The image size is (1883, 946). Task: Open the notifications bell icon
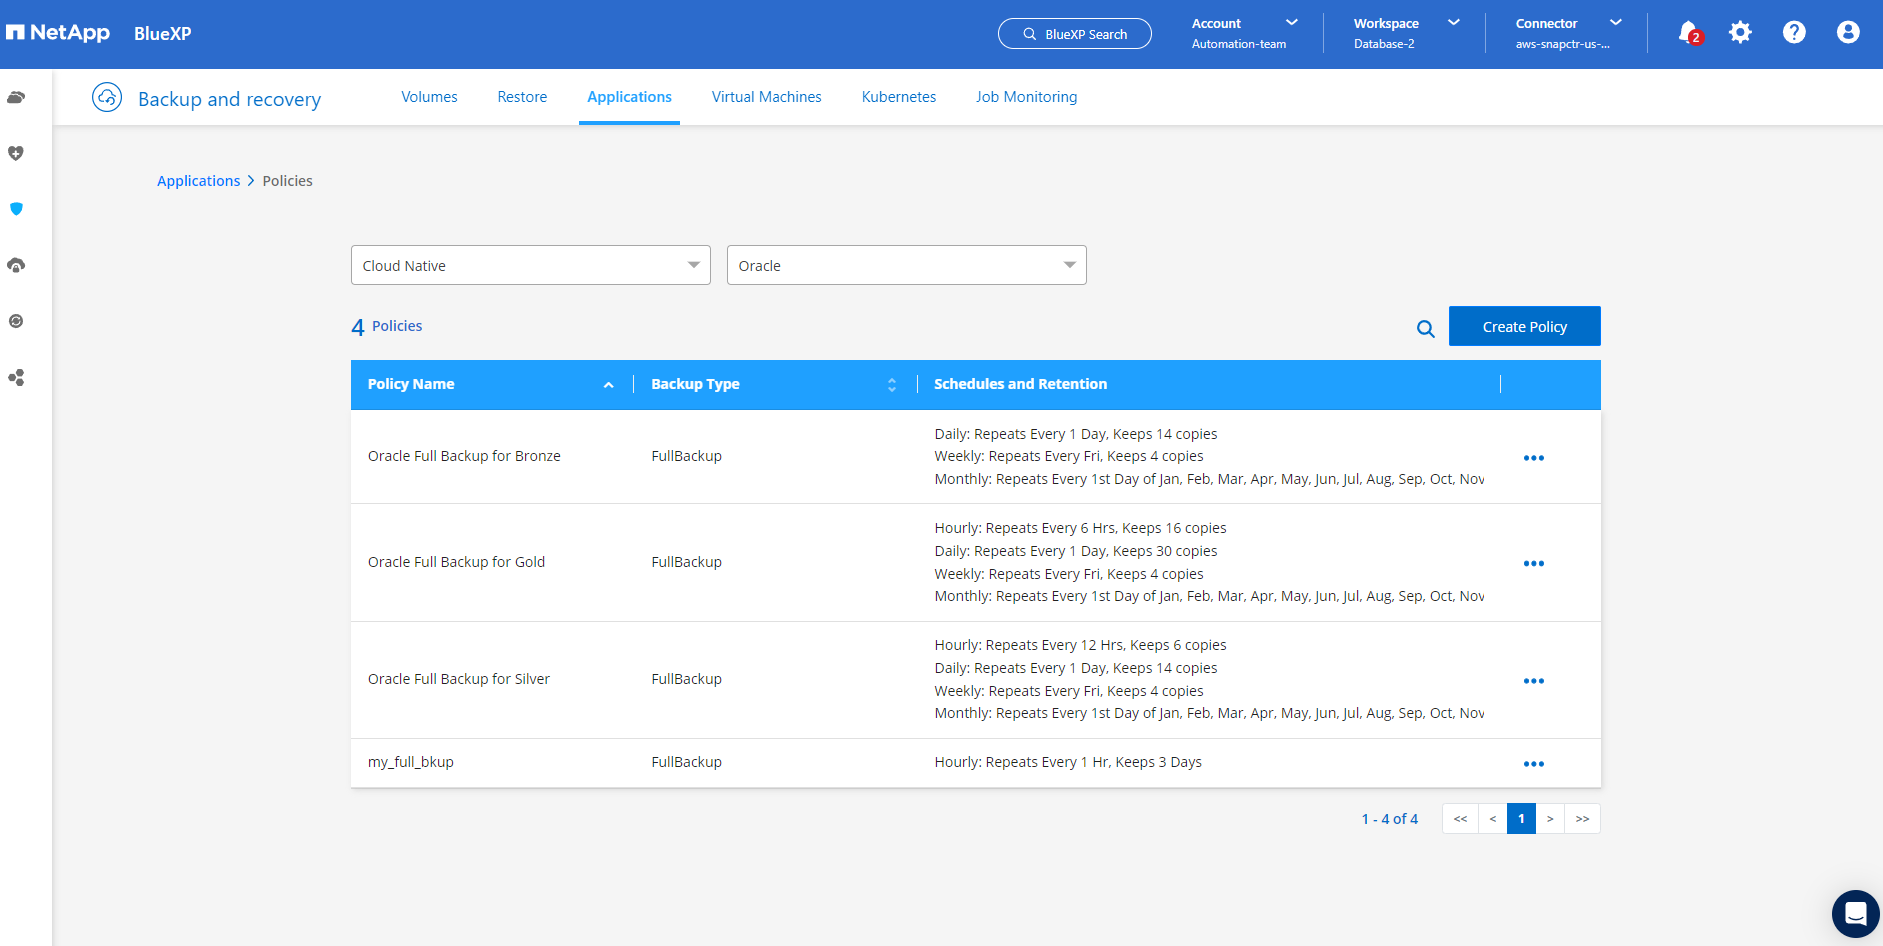(x=1688, y=33)
